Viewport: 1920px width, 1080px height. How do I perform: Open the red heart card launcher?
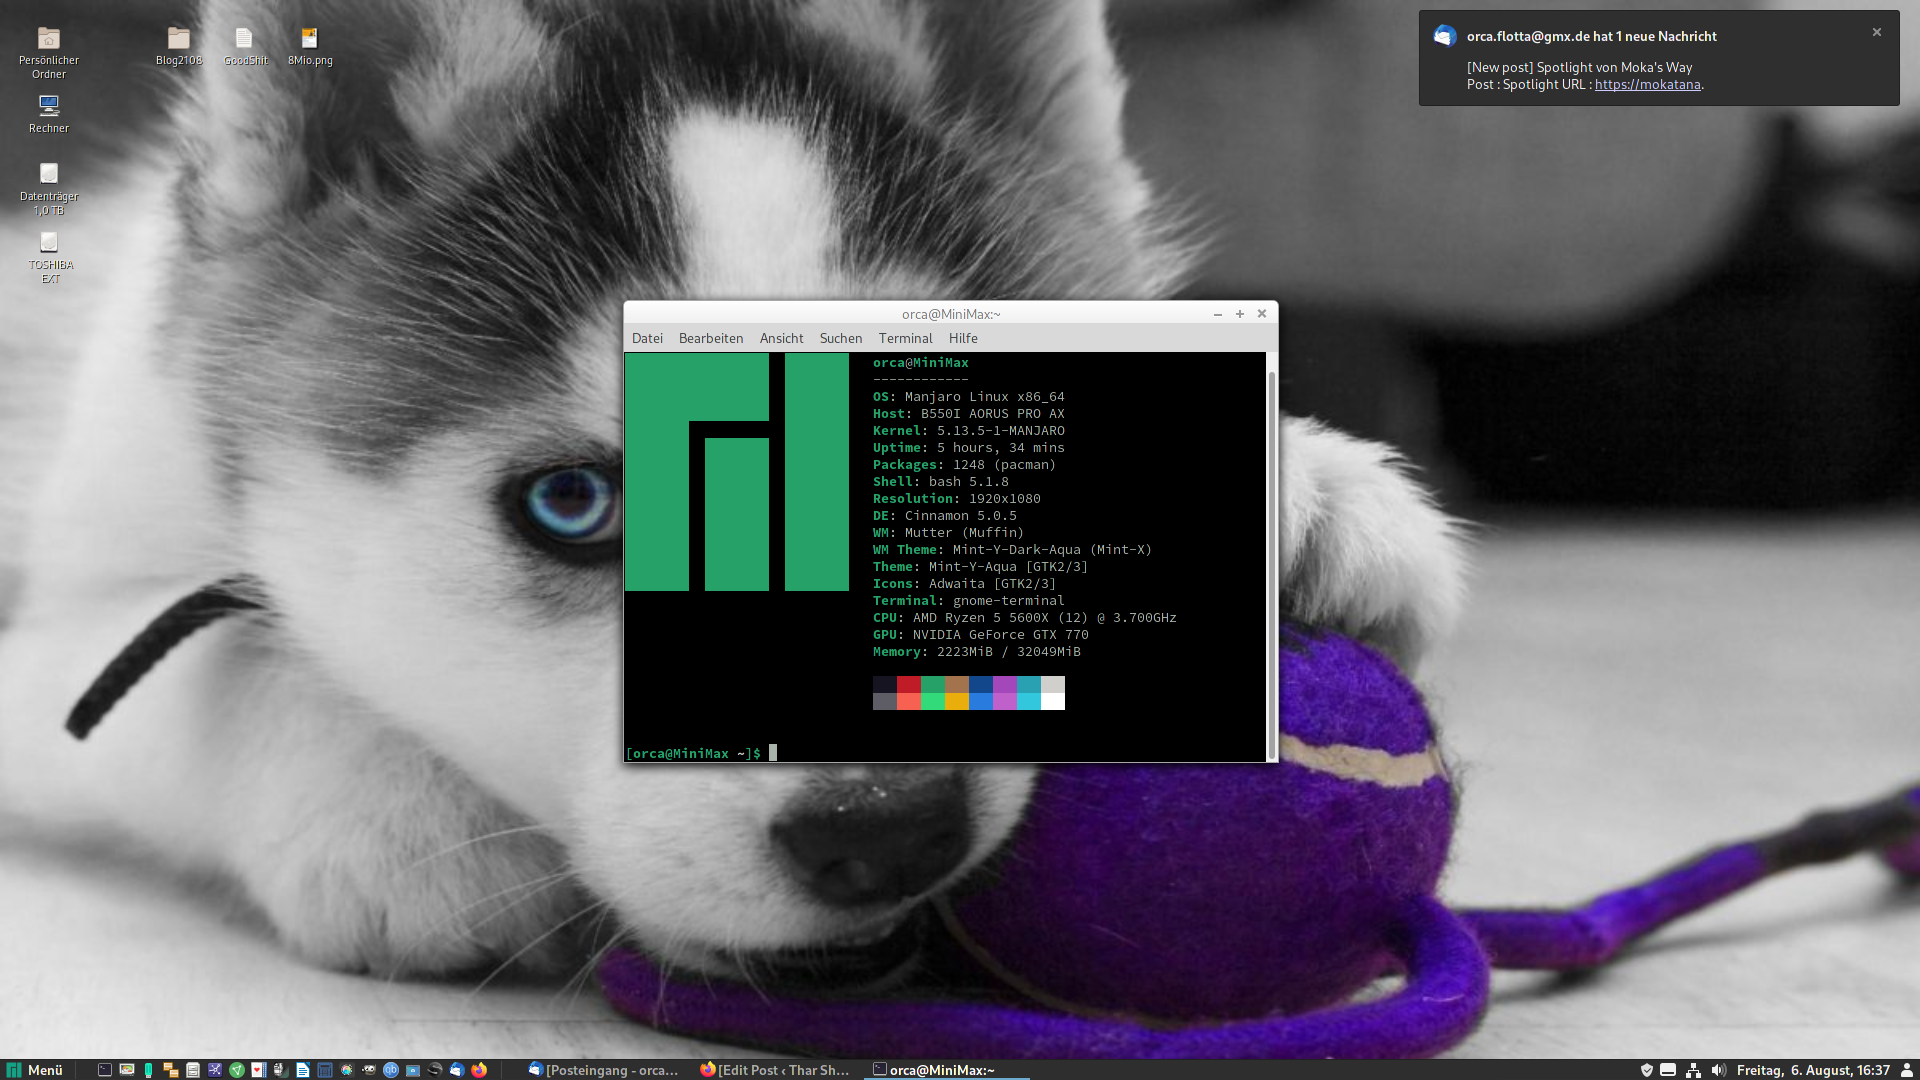258,1070
